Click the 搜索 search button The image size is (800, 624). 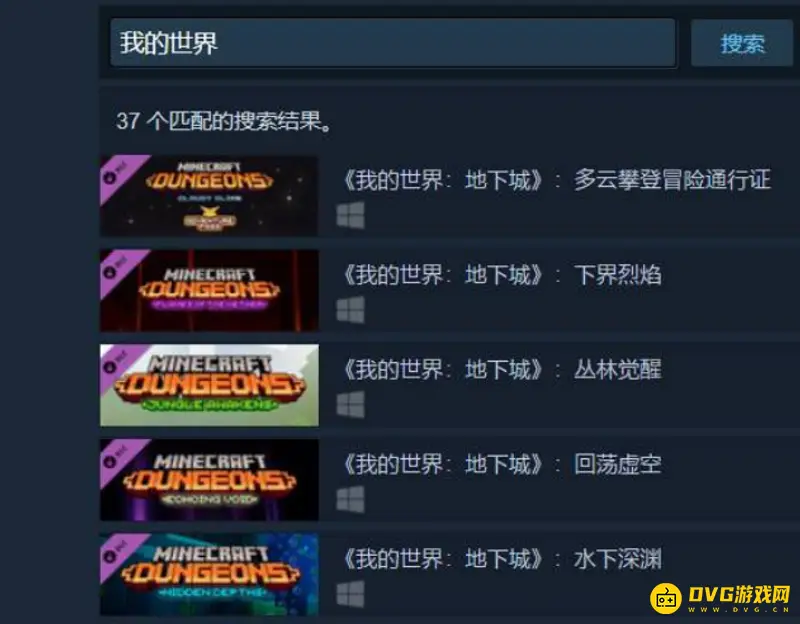pyautogui.click(x=741, y=43)
